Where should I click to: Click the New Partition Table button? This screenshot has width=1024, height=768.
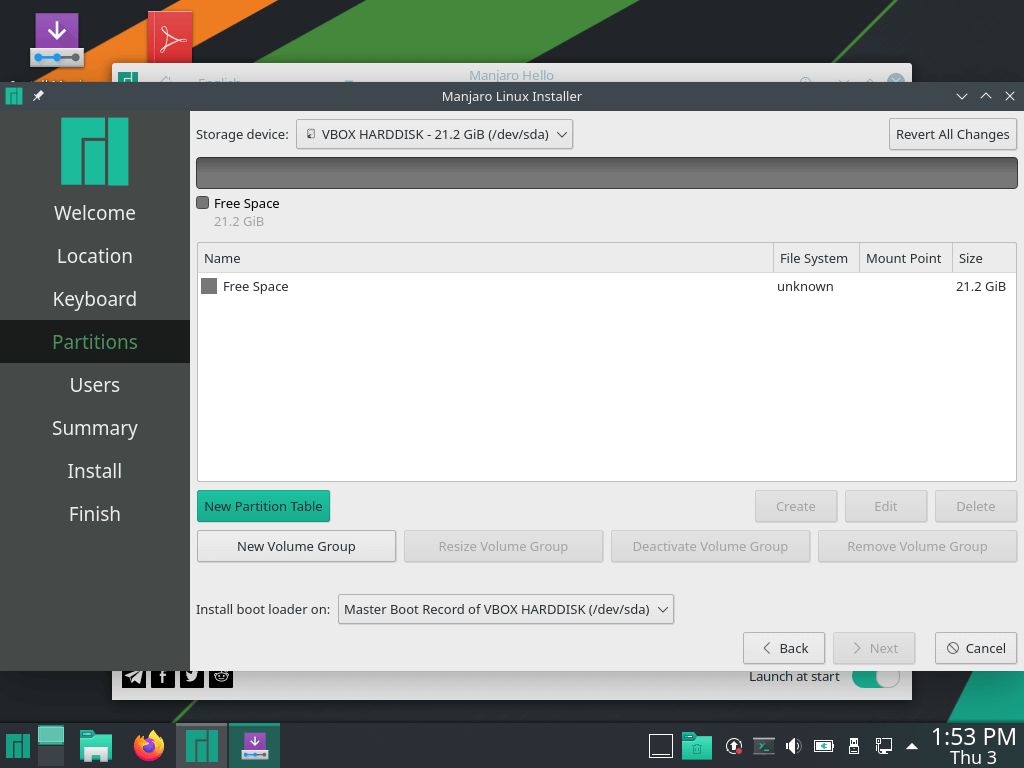(x=263, y=506)
